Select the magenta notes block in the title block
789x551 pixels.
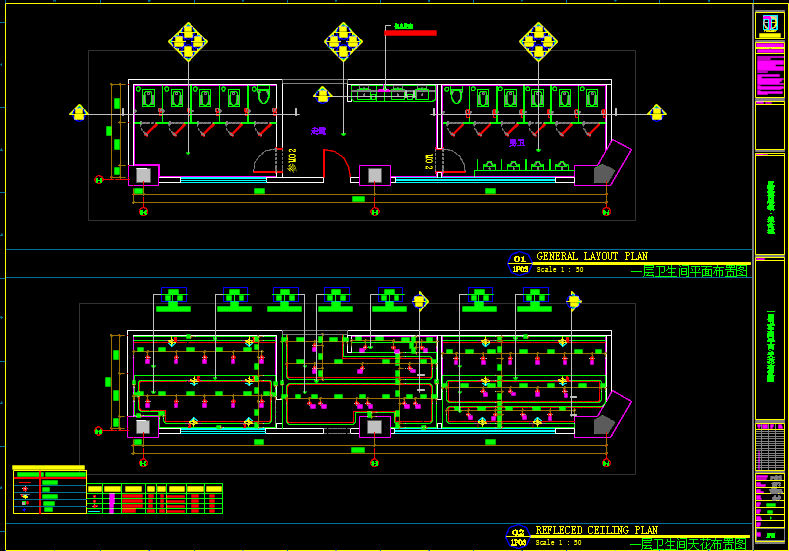[770, 73]
